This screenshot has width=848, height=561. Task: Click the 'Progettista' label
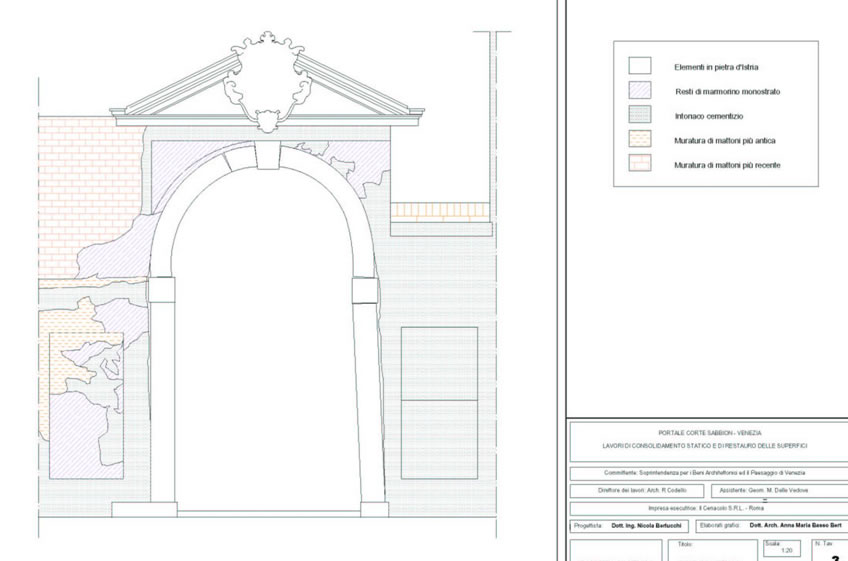588,526
